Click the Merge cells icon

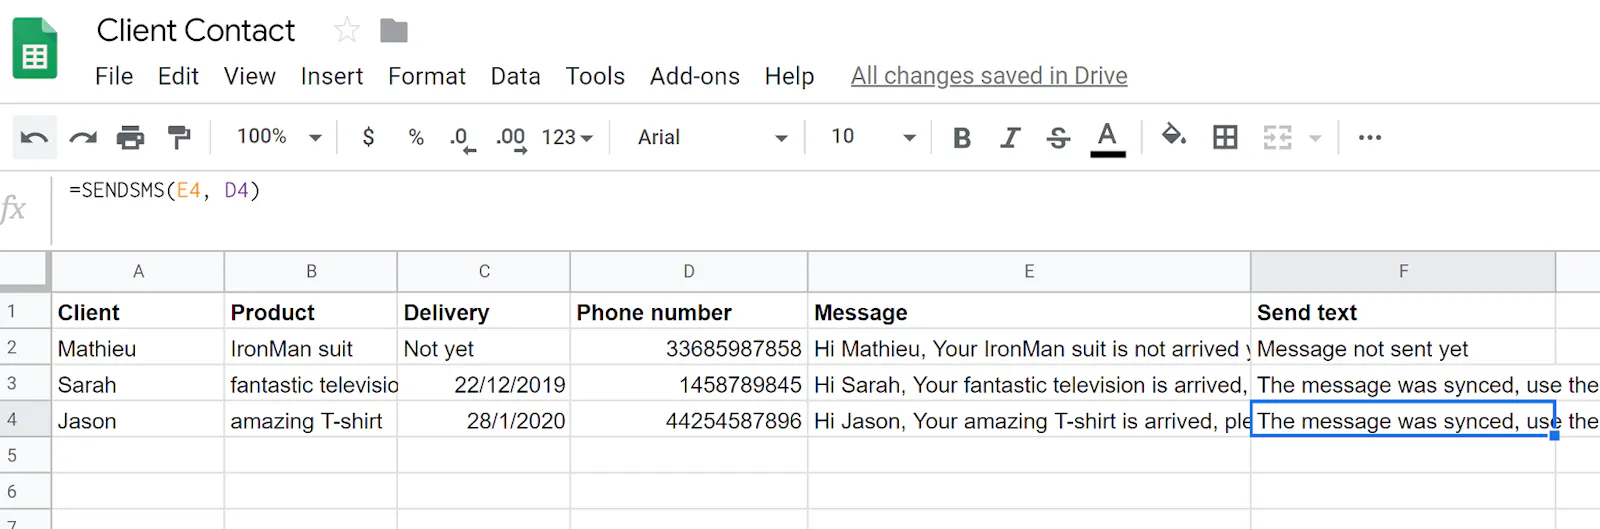(x=1277, y=137)
